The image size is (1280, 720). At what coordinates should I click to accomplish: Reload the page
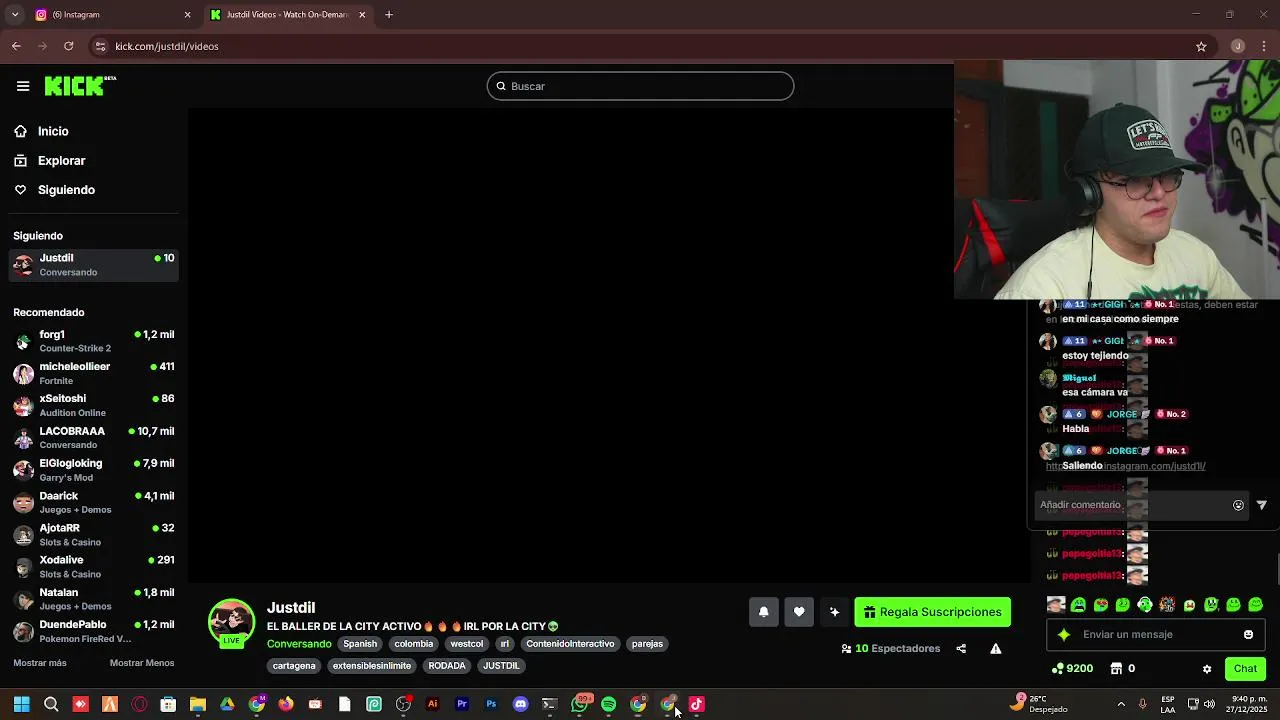(68, 46)
